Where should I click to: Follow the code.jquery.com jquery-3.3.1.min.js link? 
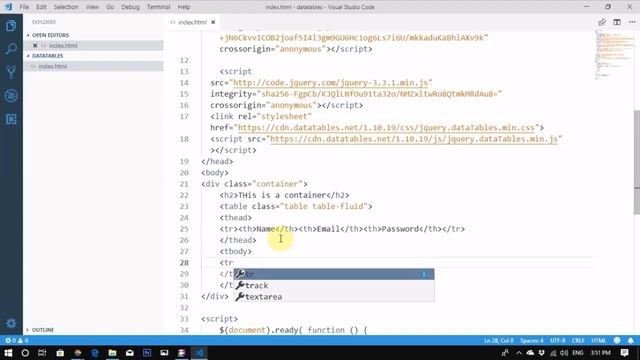tap(330, 83)
